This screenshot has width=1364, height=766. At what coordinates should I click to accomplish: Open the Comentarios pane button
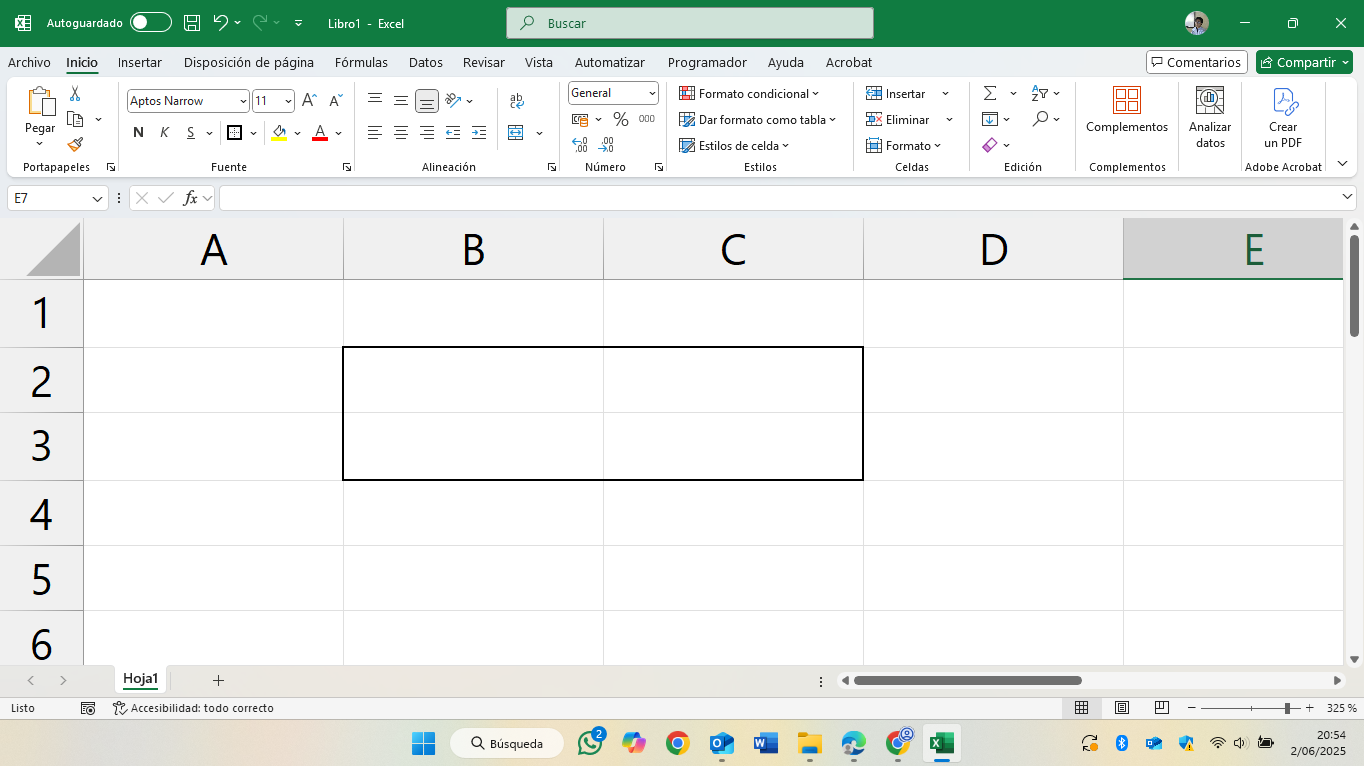point(1197,62)
